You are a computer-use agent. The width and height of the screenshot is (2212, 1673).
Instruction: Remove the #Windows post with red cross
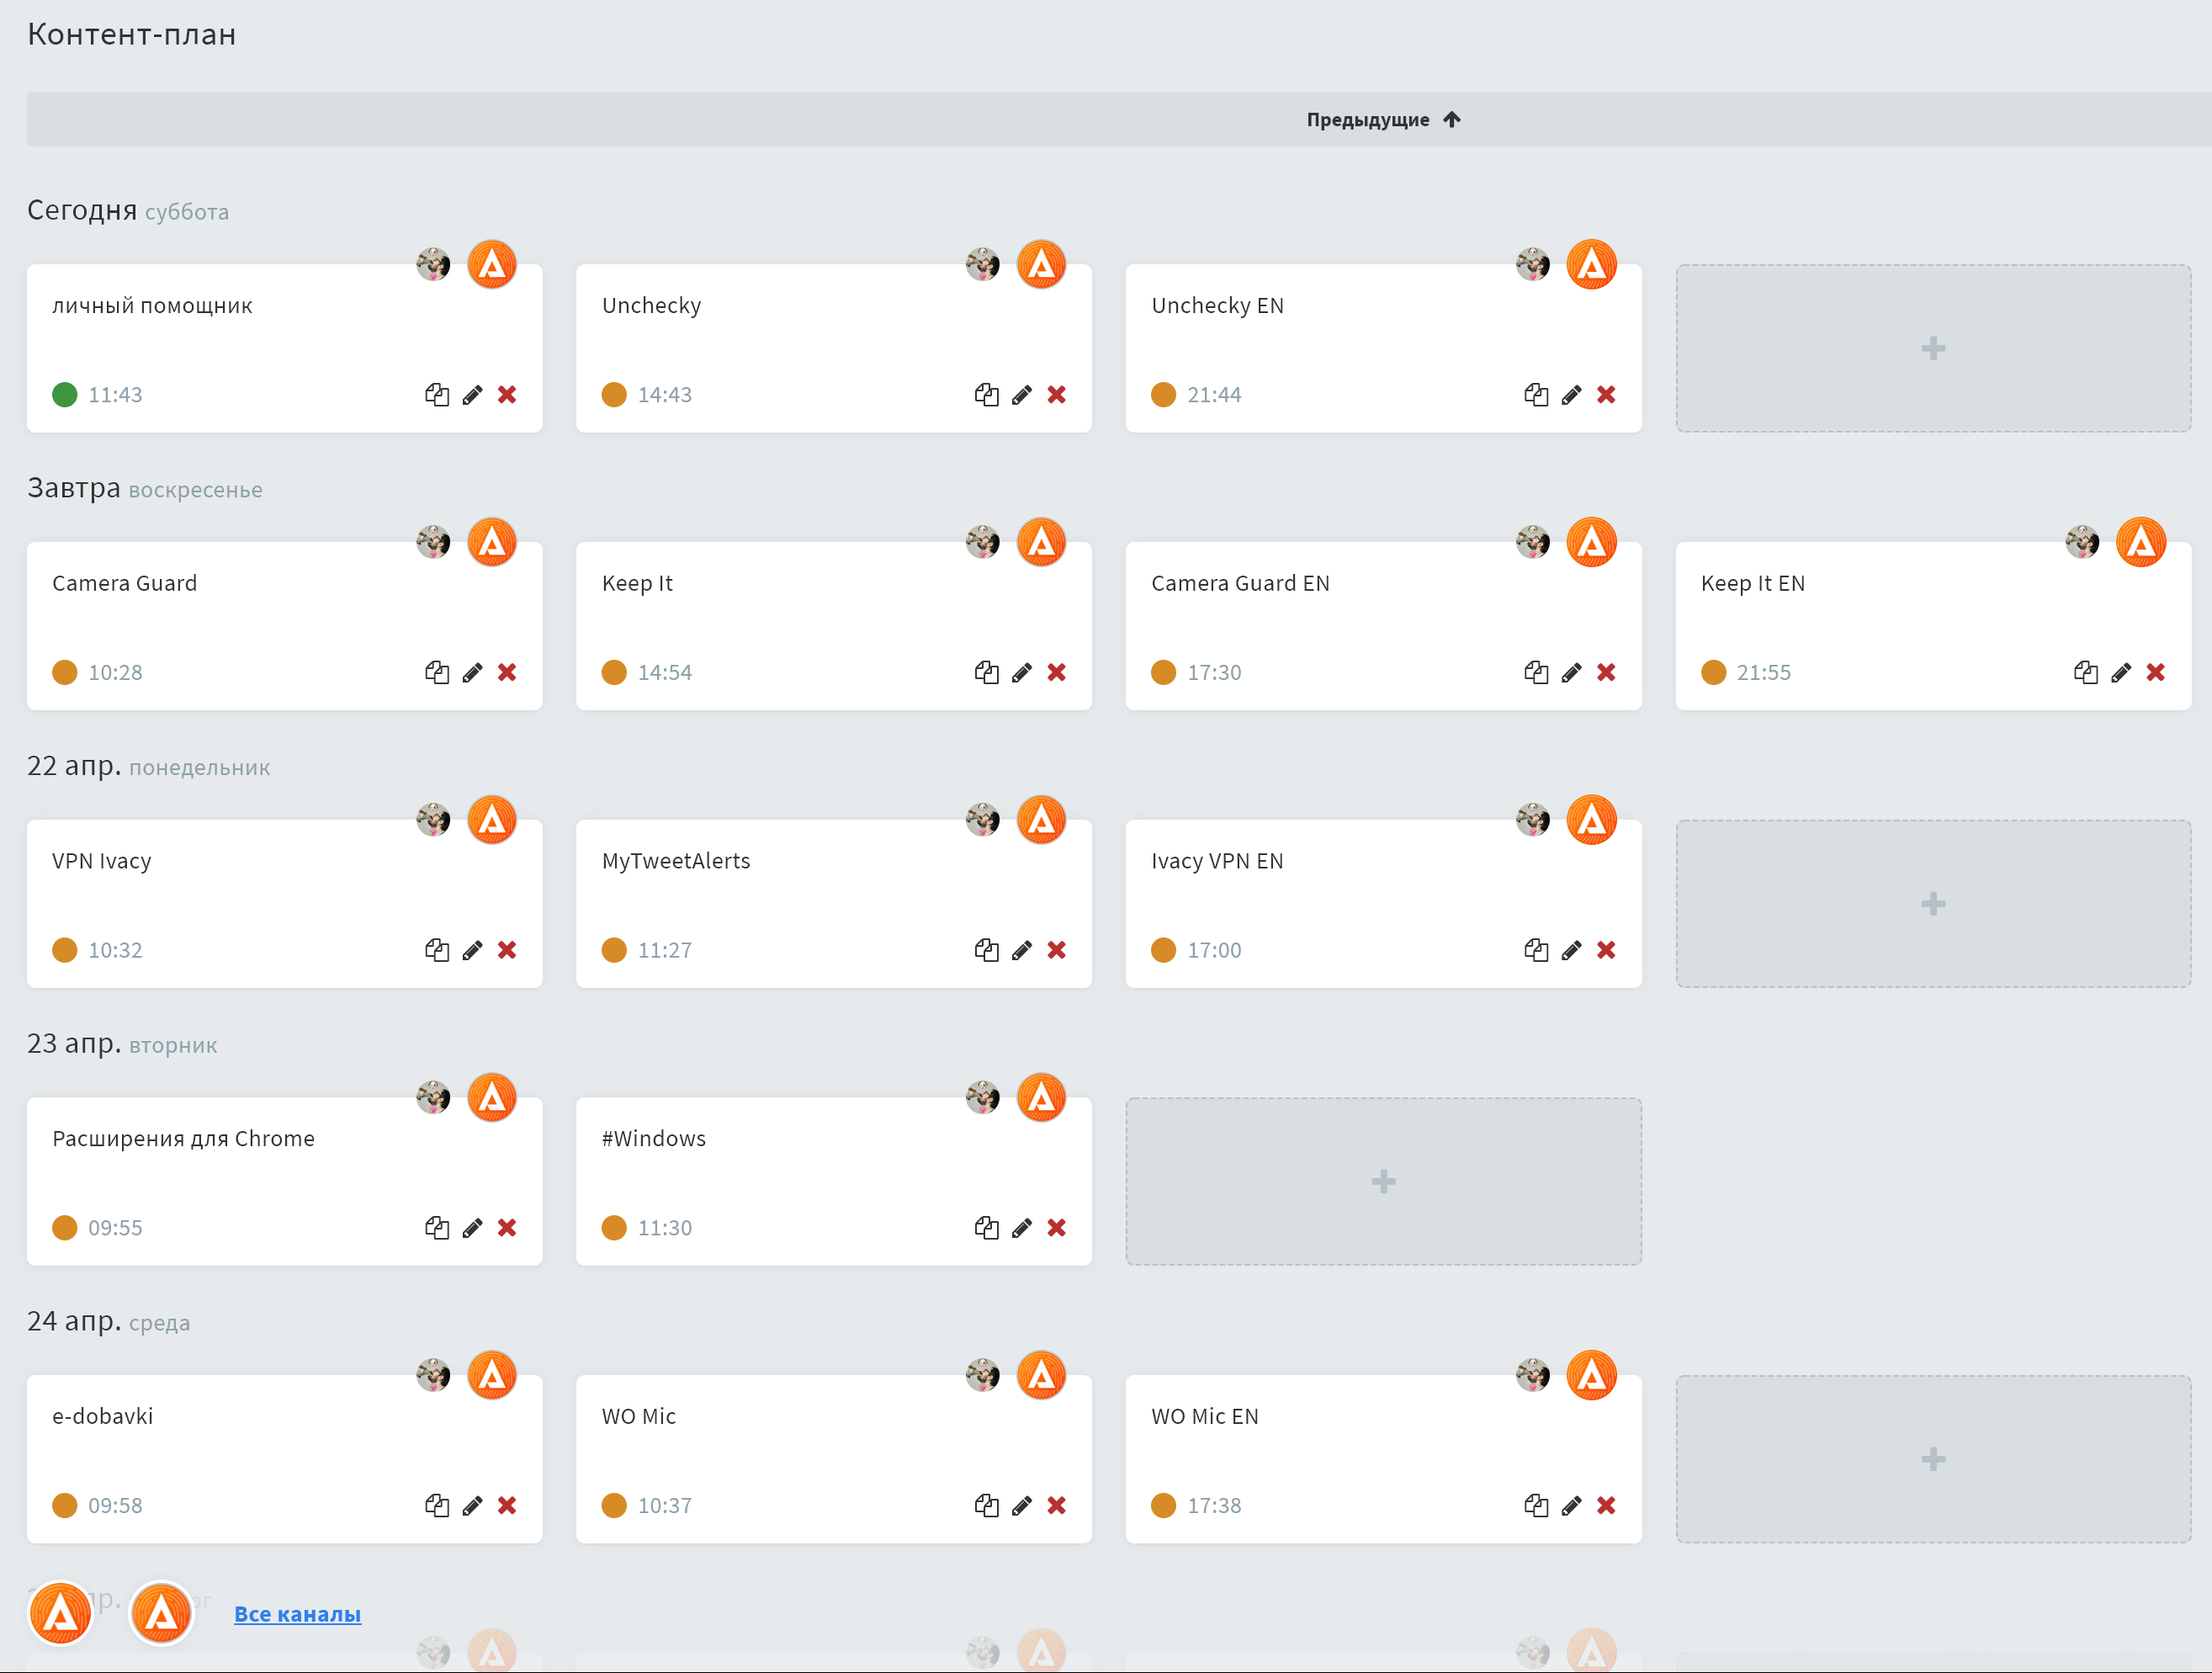pos(1056,1228)
